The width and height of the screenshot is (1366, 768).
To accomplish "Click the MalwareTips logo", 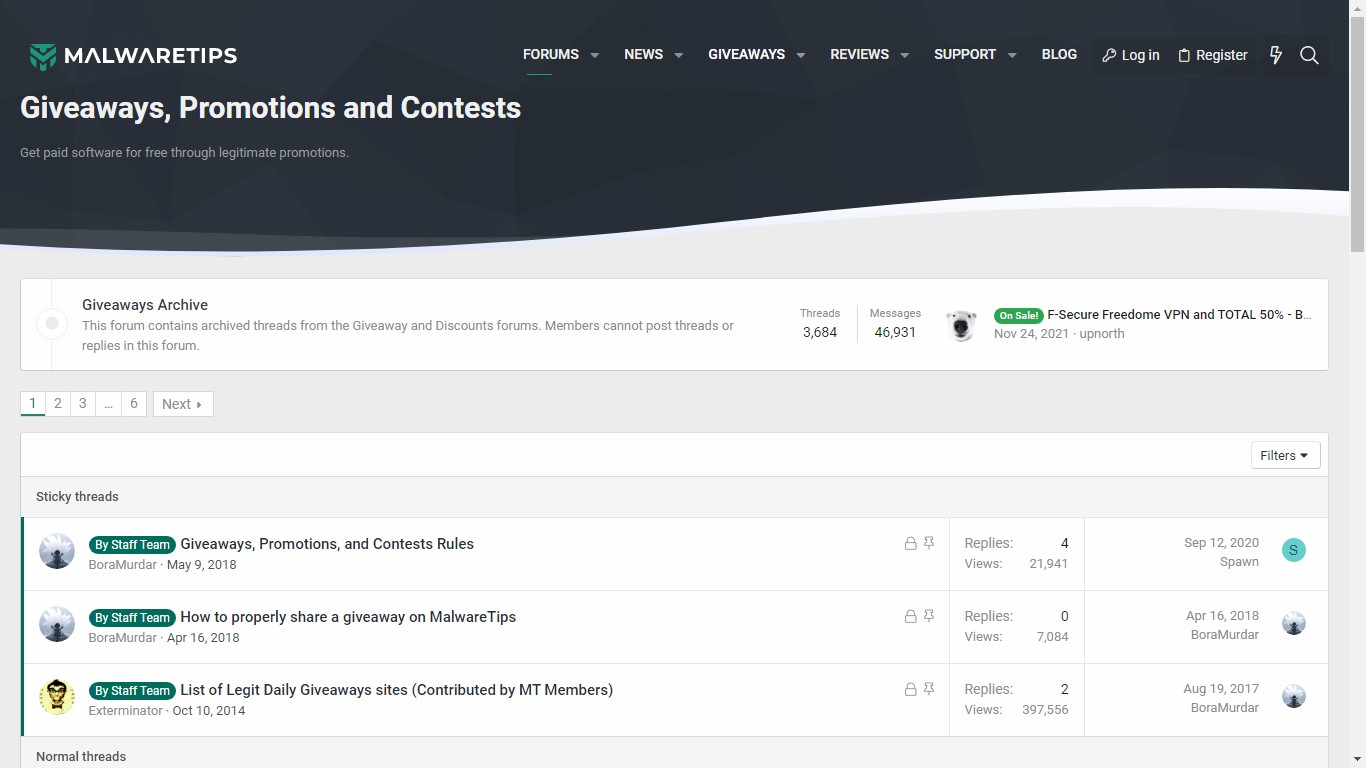I will [x=133, y=56].
